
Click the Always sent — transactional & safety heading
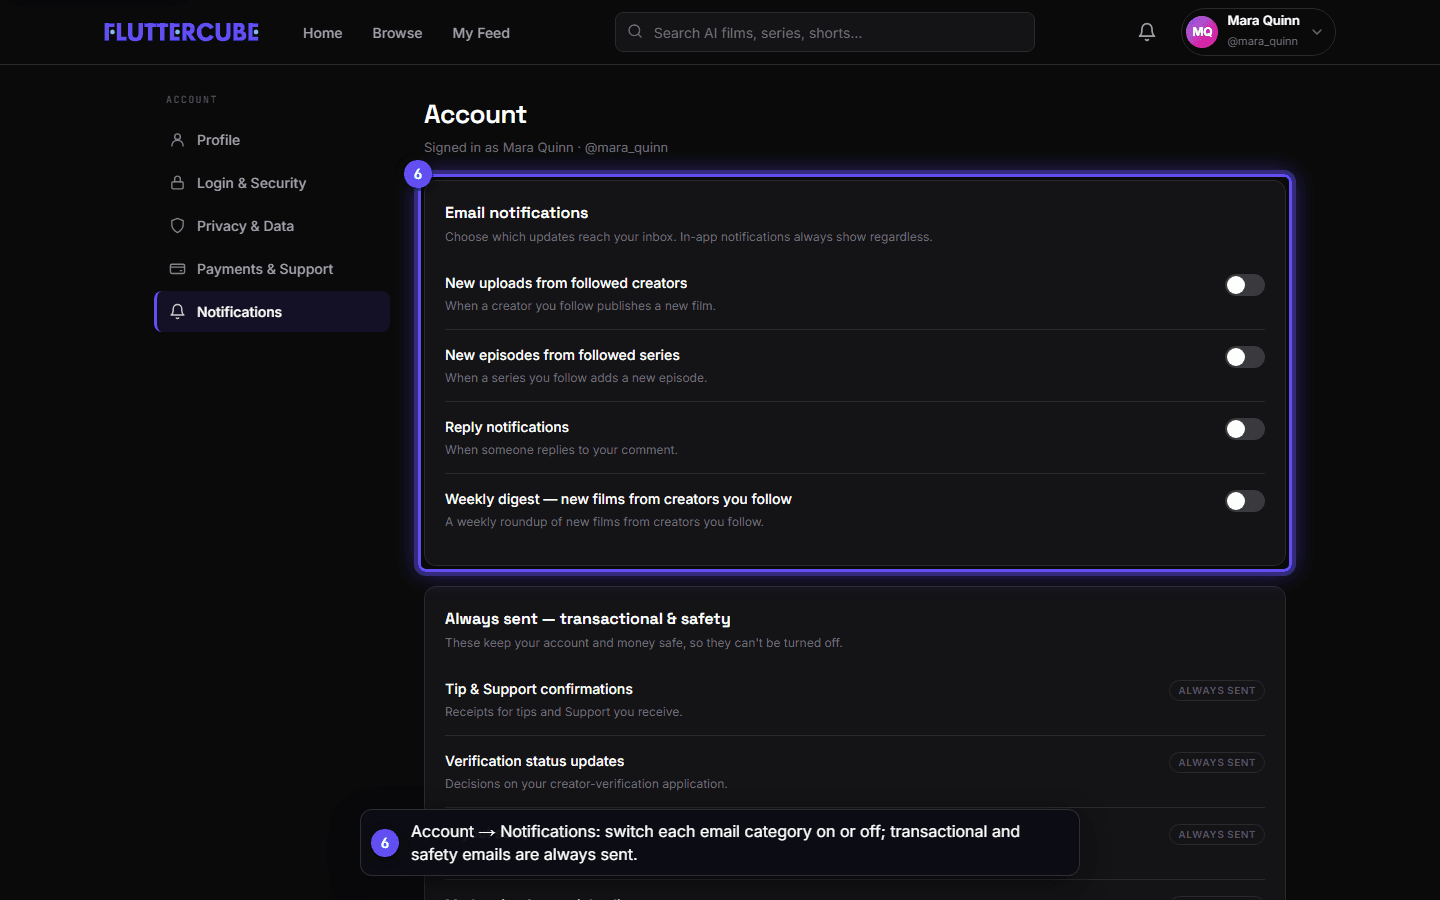(x=588, y=619)
